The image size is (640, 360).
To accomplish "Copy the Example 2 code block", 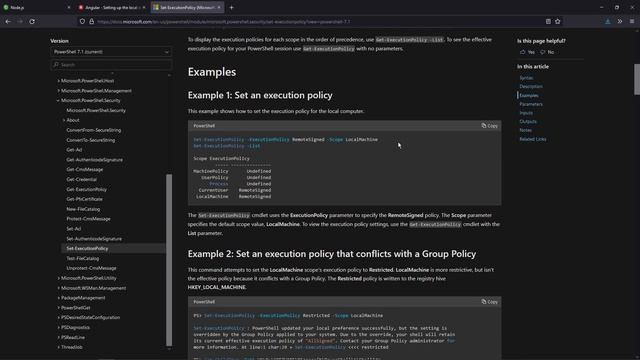I will click(489, 302).
